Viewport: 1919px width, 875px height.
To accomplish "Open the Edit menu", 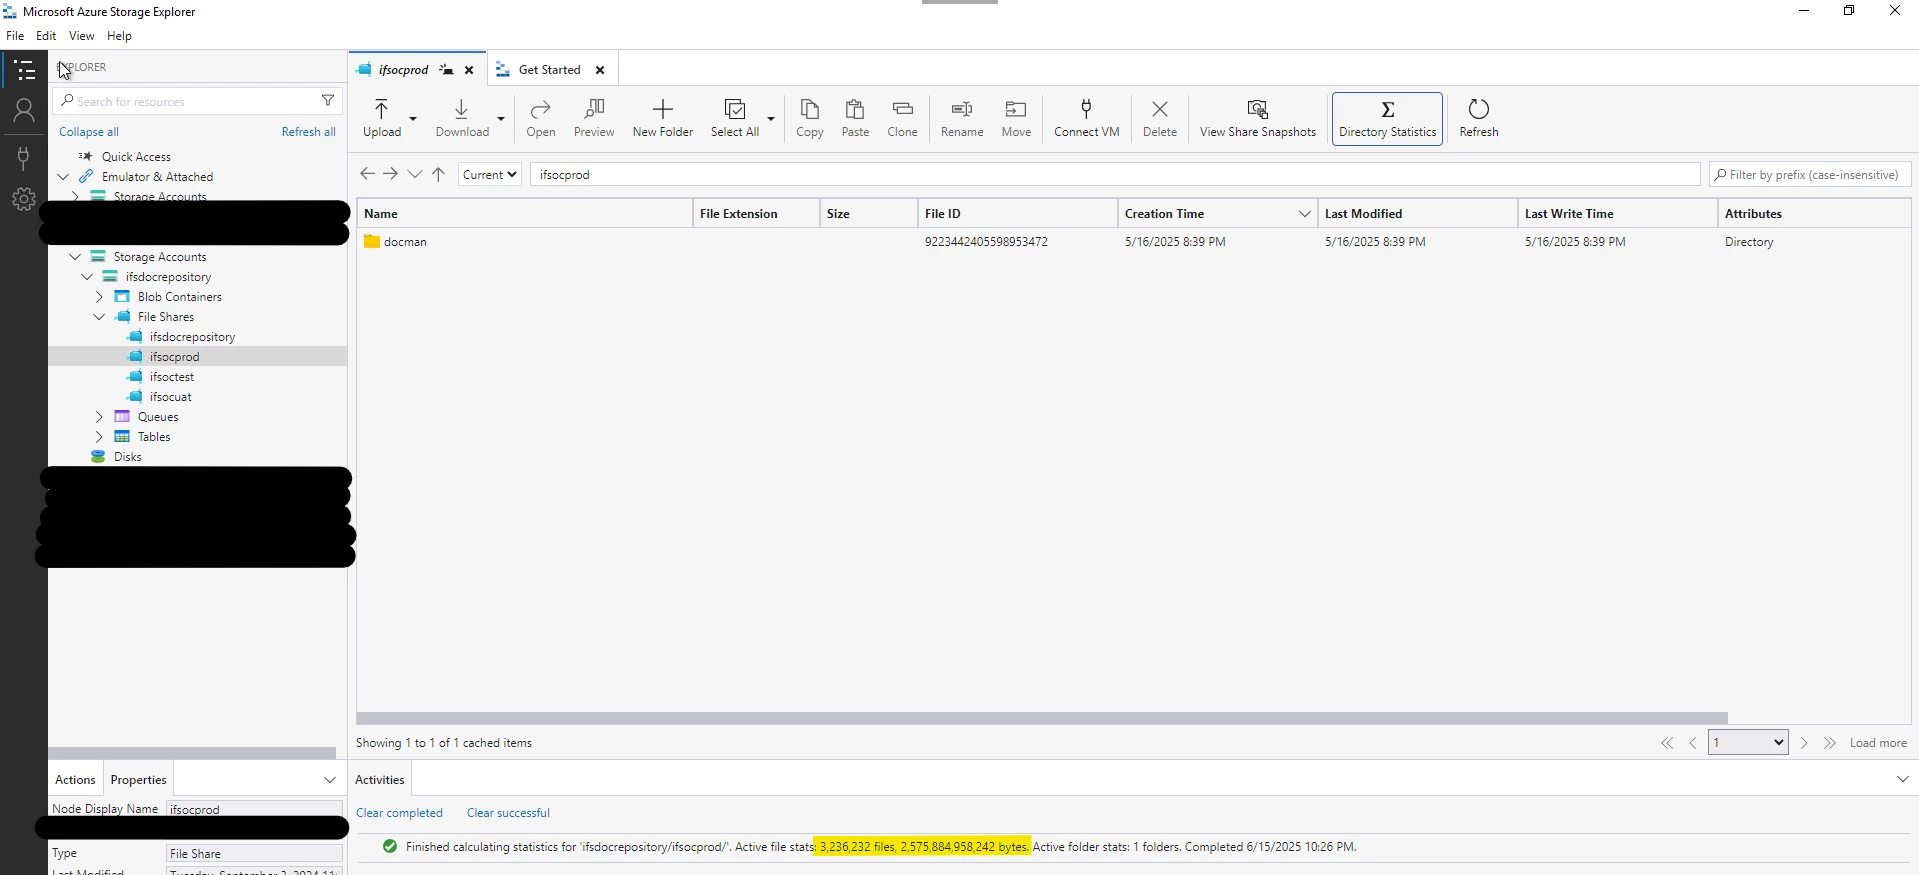I will click(x=46, y=36).
